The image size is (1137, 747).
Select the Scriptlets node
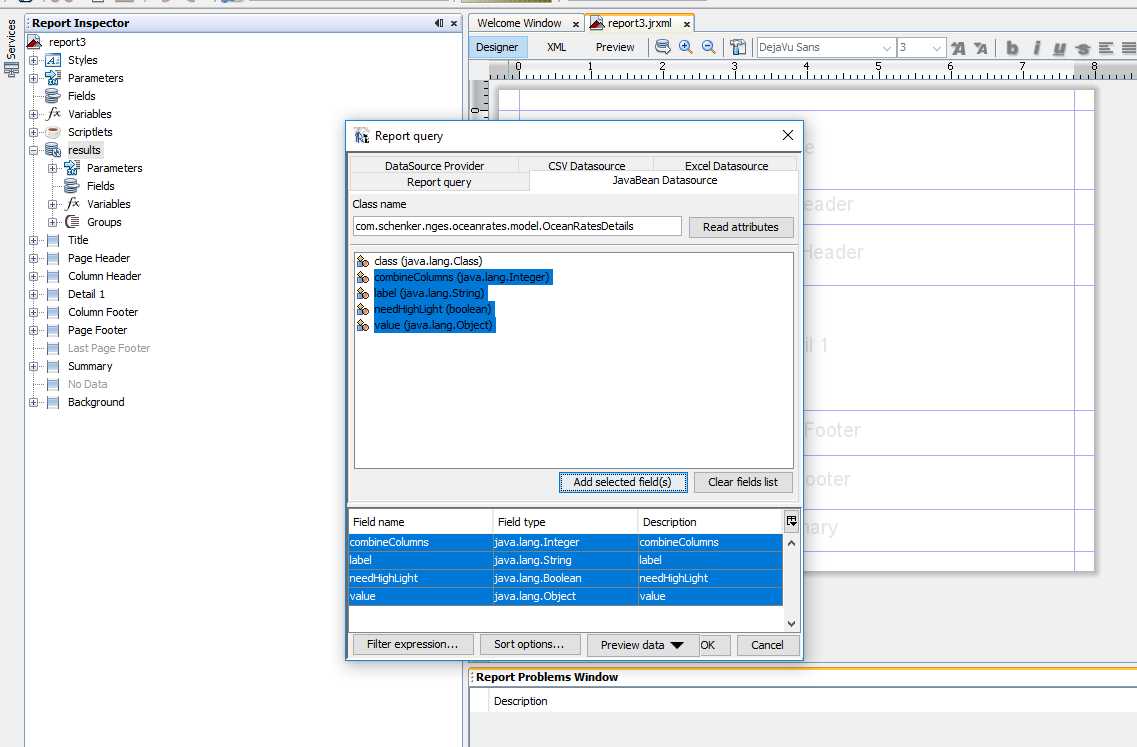click(90, 132)
